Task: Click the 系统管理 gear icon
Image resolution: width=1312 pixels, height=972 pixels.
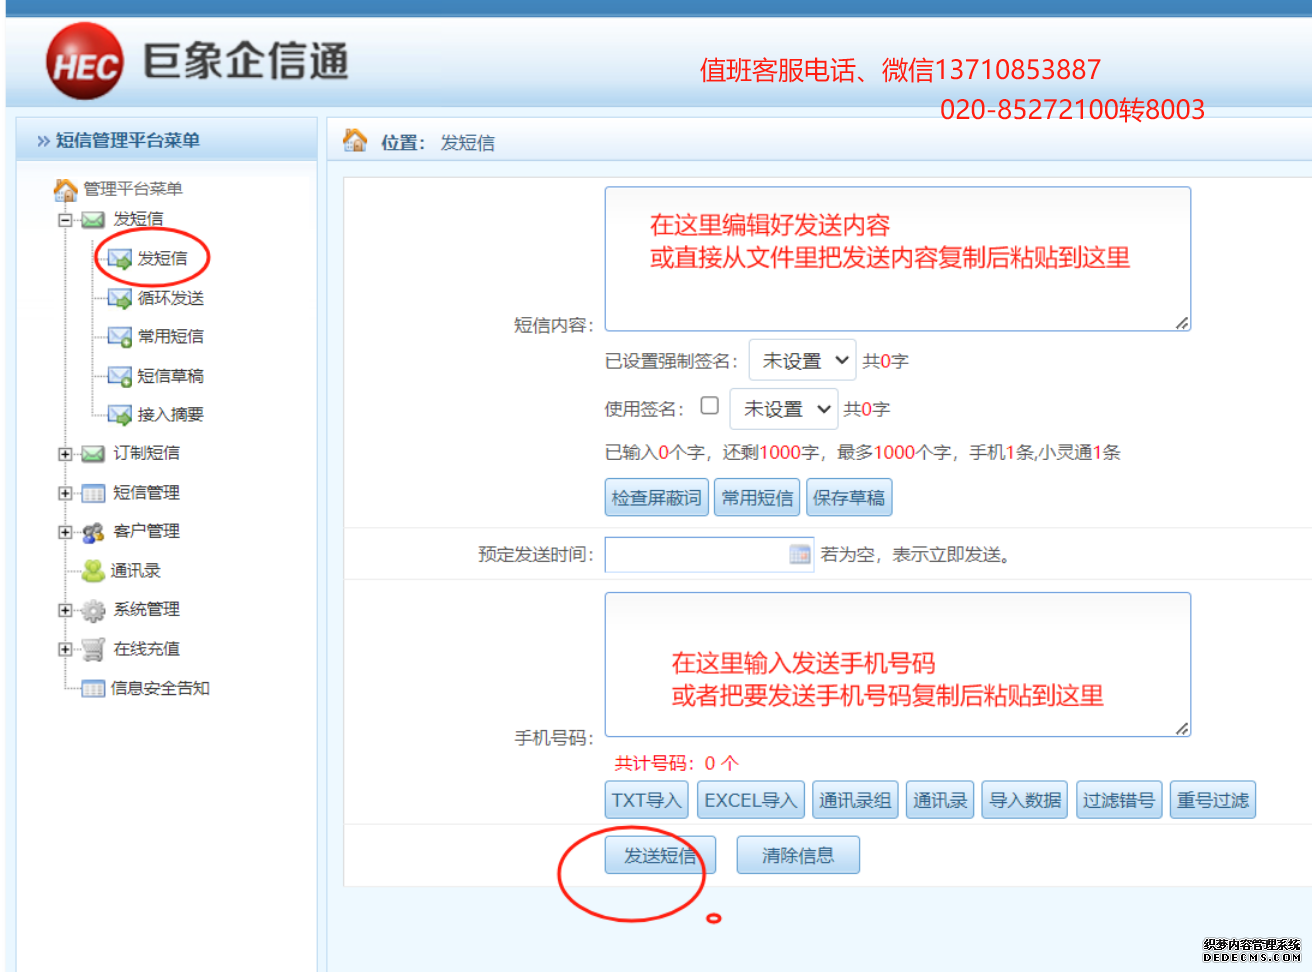Action: point(93,610)
